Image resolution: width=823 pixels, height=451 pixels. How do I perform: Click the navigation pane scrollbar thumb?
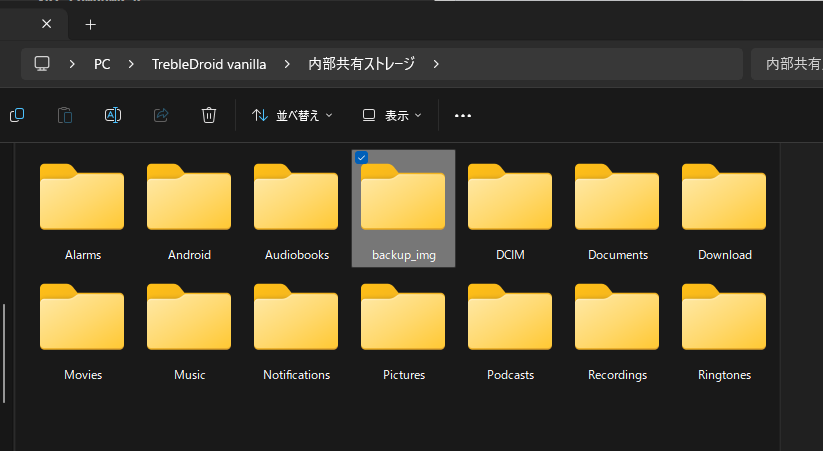point(4,353)
